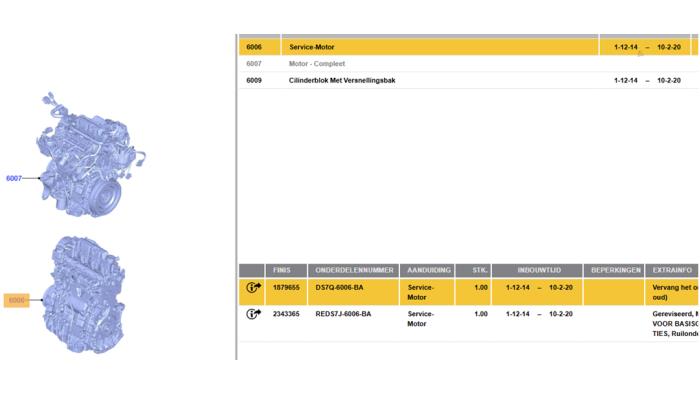Click ONDERDELENNUMMER column header

pyautogui.click(x=354, y=270)
